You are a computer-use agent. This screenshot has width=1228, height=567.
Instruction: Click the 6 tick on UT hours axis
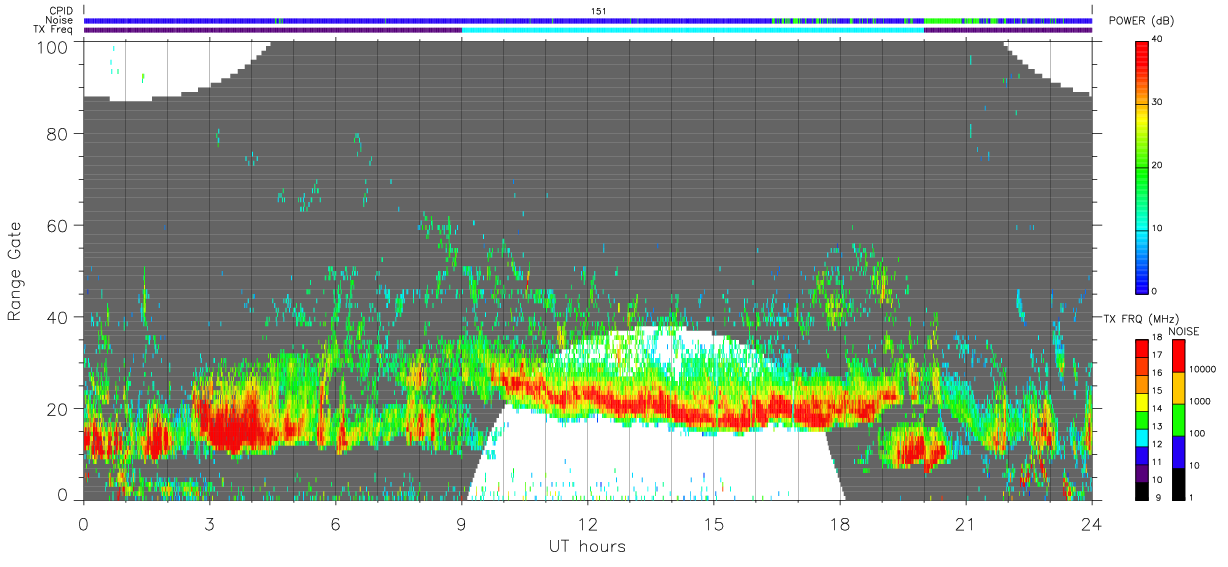(x=336, y=523)
